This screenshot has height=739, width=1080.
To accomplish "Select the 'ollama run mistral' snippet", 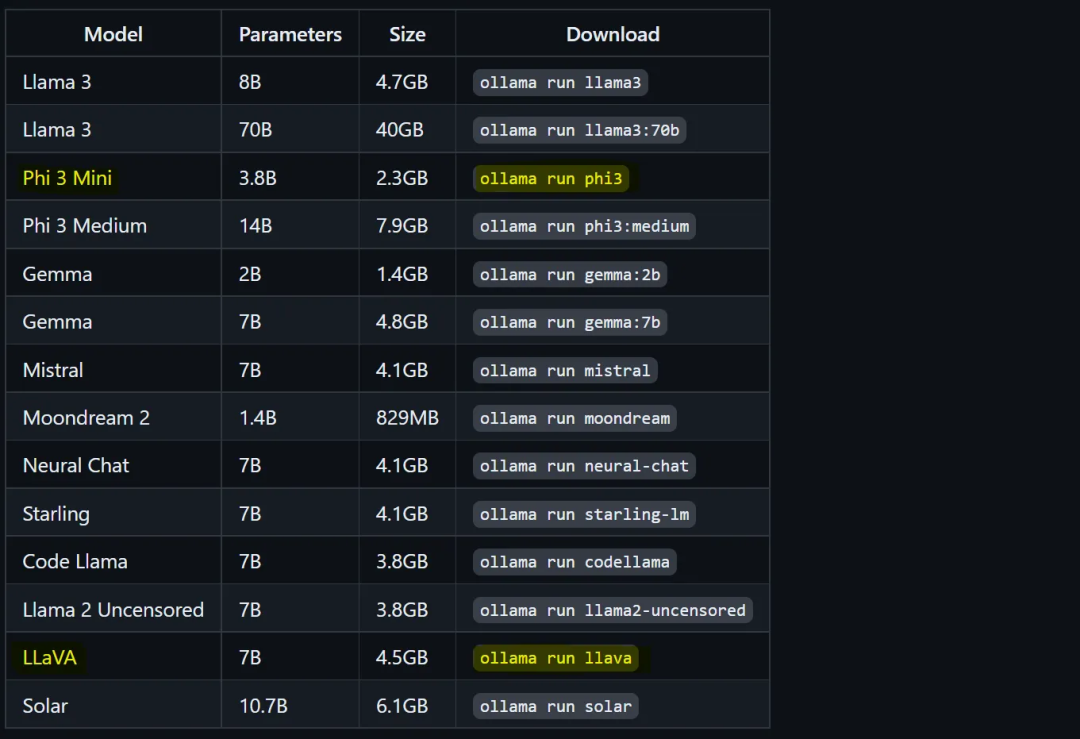I will tap(565, 371).
